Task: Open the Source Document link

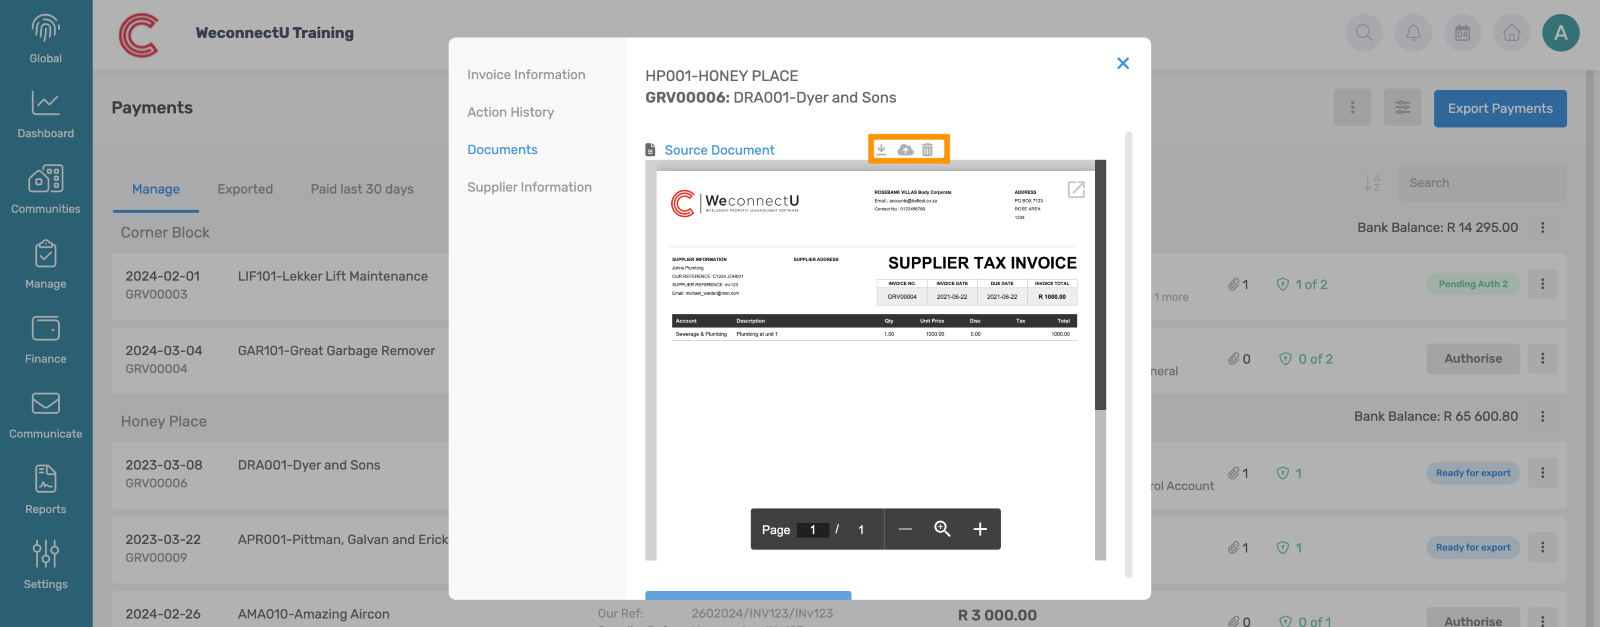Action: point(719,150)
